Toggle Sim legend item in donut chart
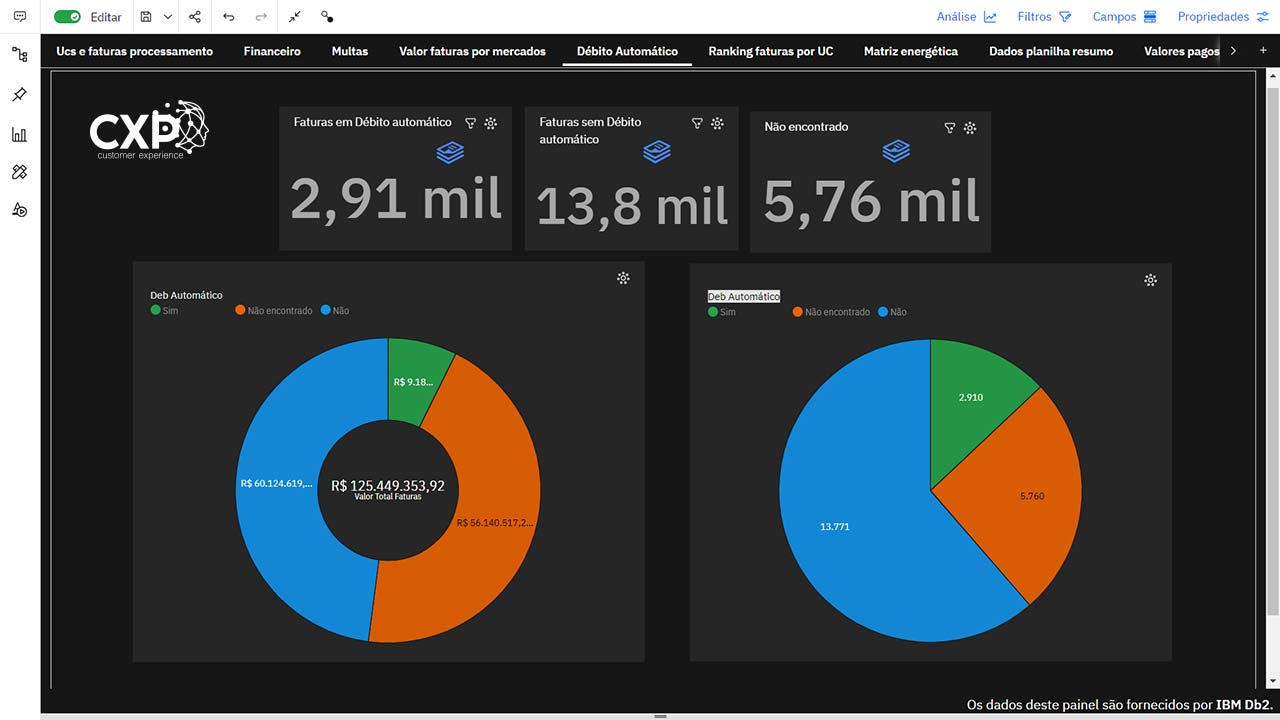 click(x=164, y=311)
